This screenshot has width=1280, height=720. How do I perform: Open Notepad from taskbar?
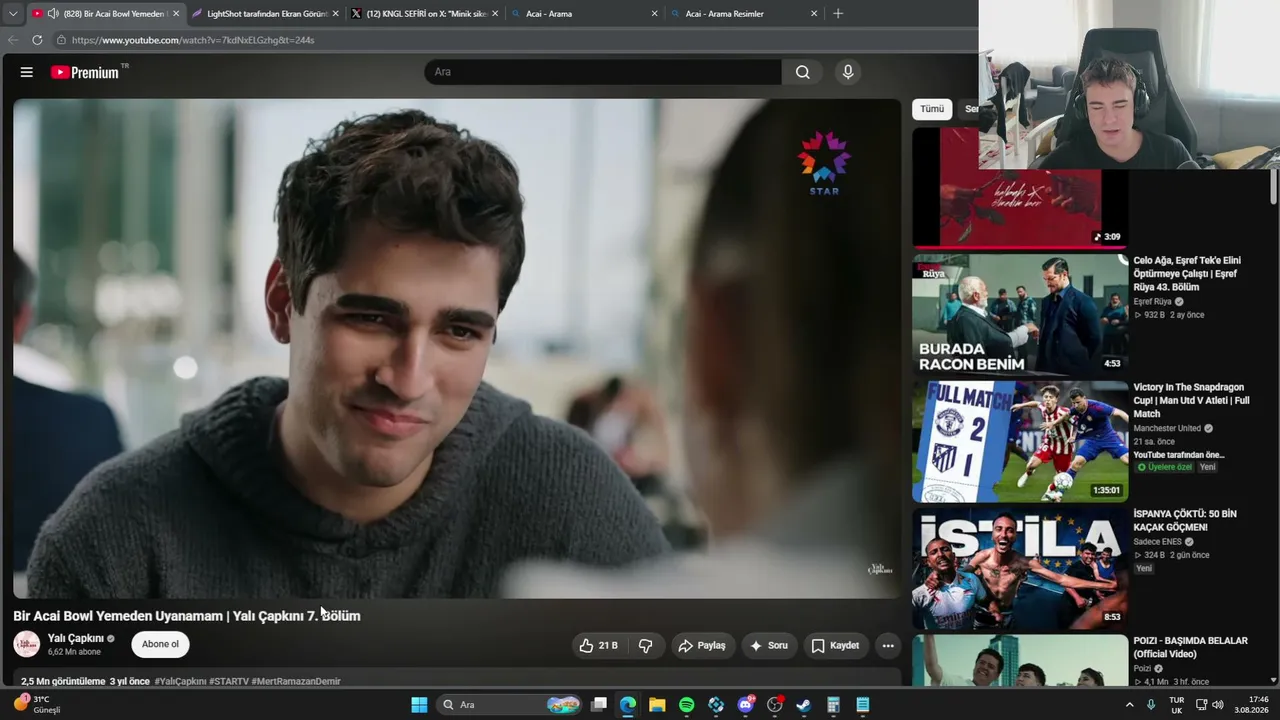[863, 705]
